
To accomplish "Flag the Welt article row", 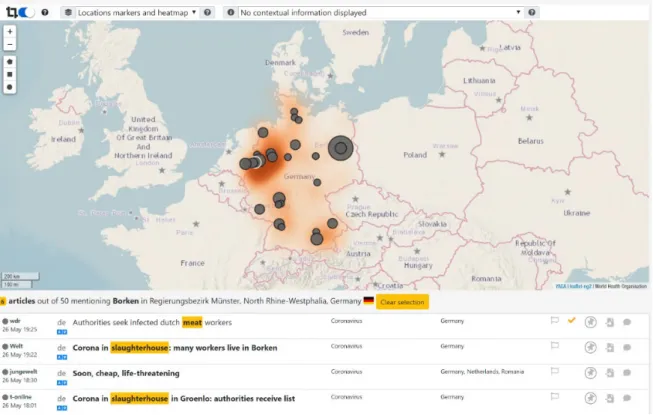I will click(x=554, y=345).
